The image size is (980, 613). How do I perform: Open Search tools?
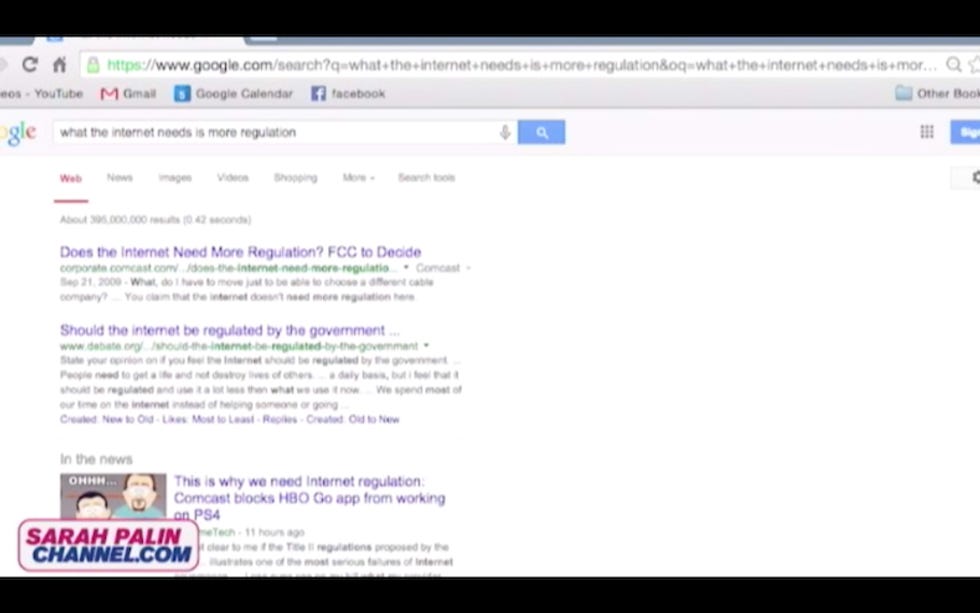tap(426, 178)
